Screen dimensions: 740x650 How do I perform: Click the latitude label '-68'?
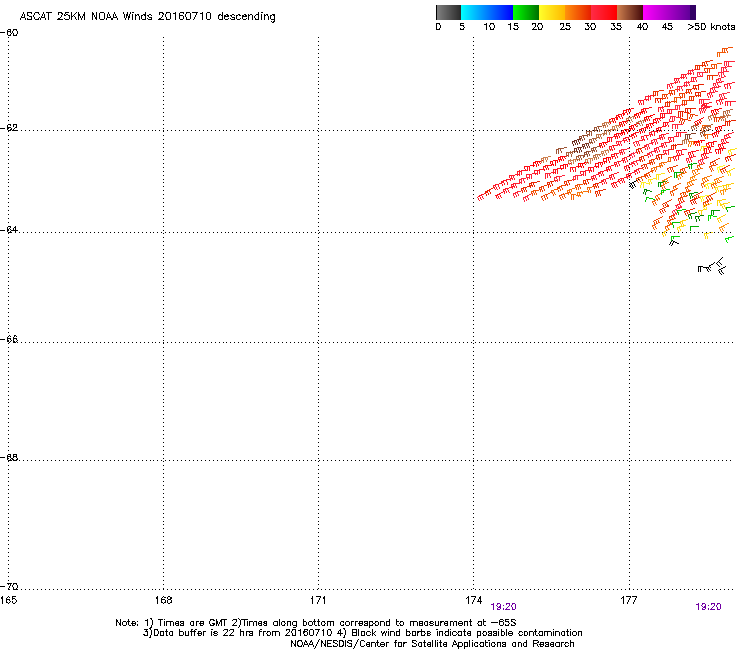[x=9, y=458]
